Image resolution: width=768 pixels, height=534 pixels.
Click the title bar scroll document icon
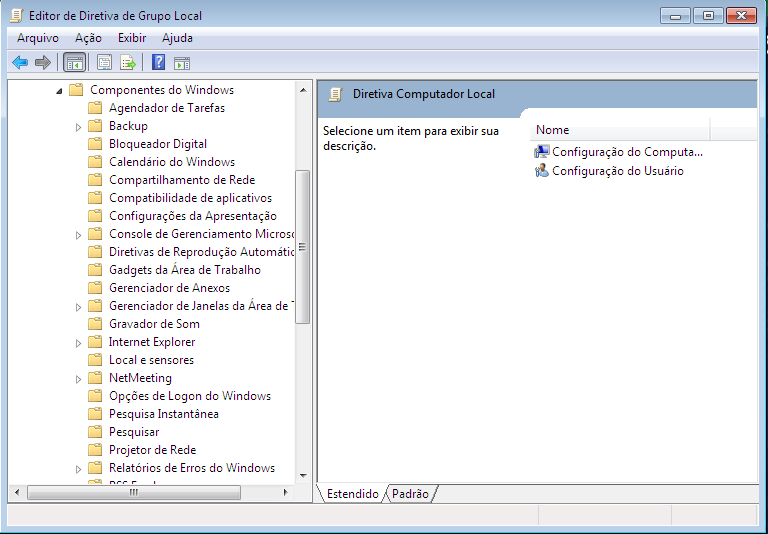[17, 16]
